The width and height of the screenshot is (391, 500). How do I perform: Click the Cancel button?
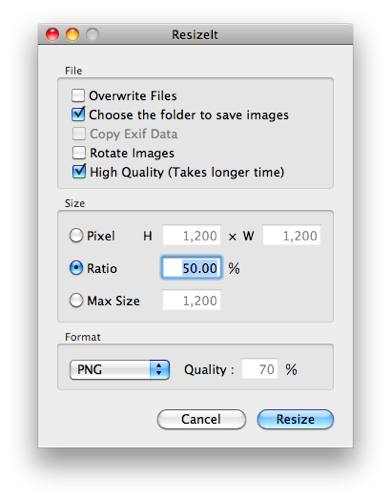tap(201, 419)
